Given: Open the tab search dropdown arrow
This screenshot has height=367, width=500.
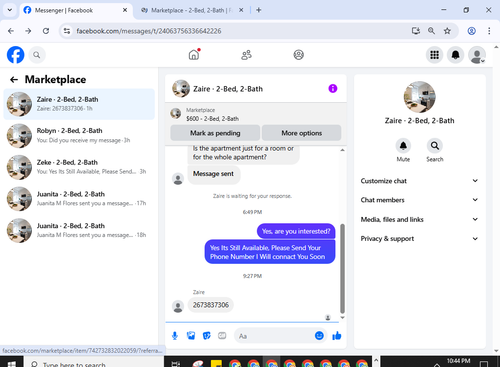Looking at the screenshot, I should pyautogui.click(x=10, y=10).
